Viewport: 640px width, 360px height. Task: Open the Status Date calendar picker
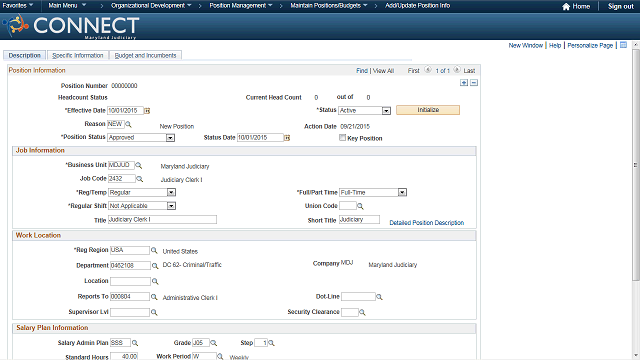coord(287,138)
